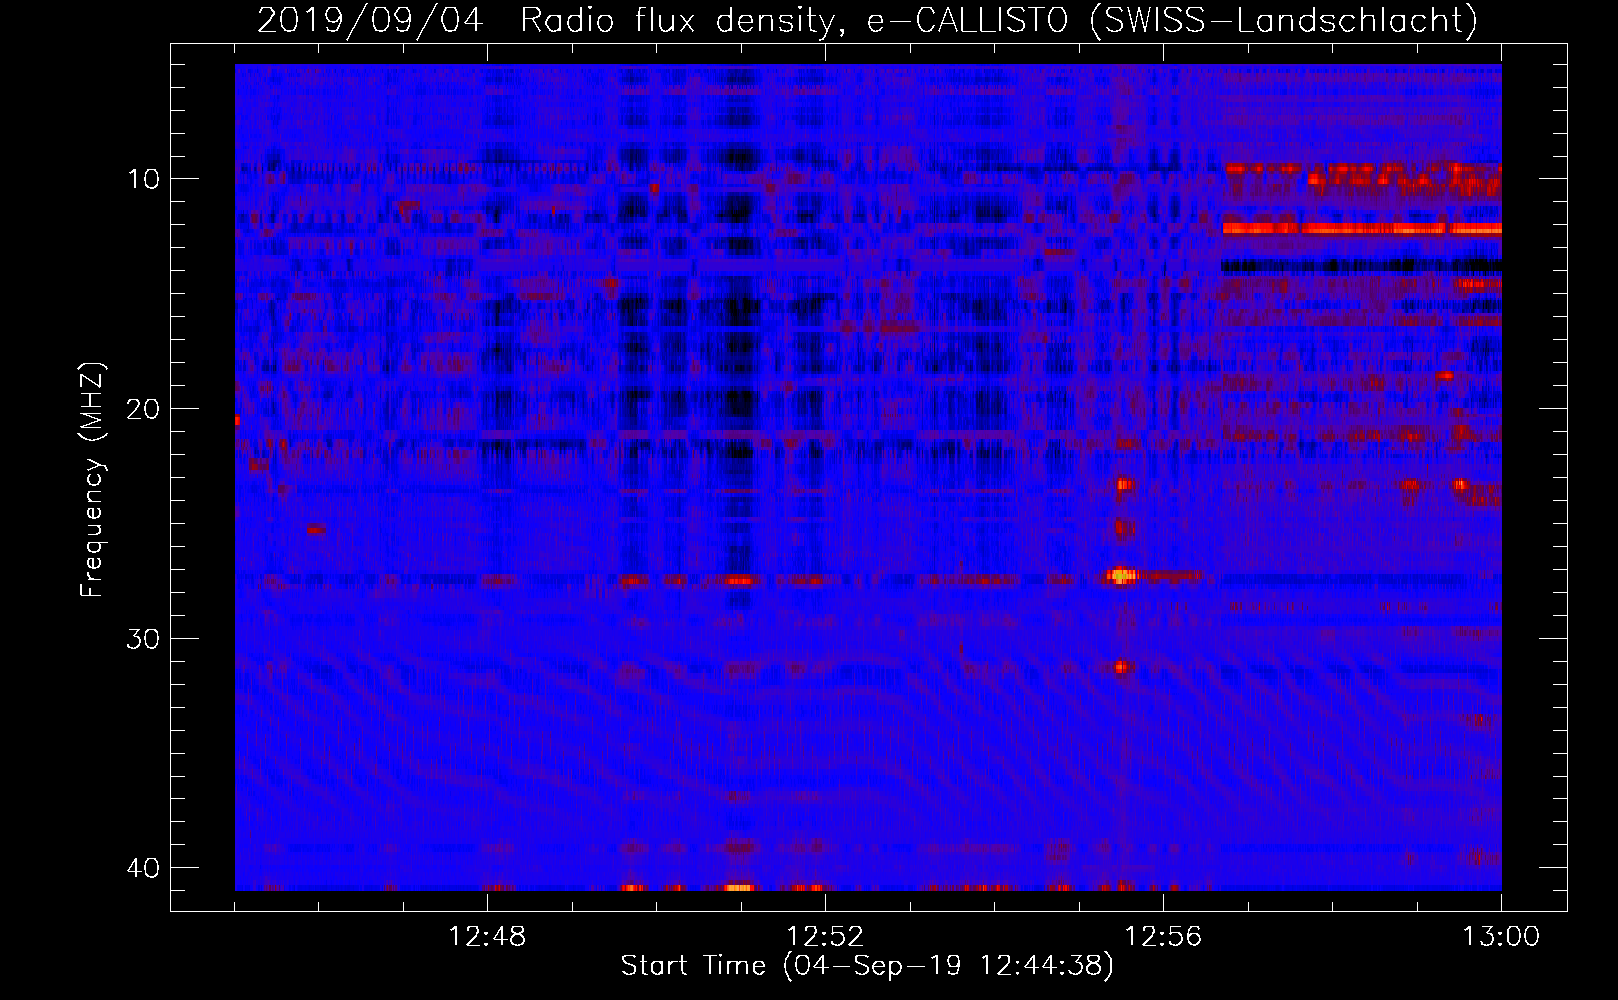This screenshot has height=1000, width=1618.
Task: Click the 12:48 time tick label
Action: 487,937
